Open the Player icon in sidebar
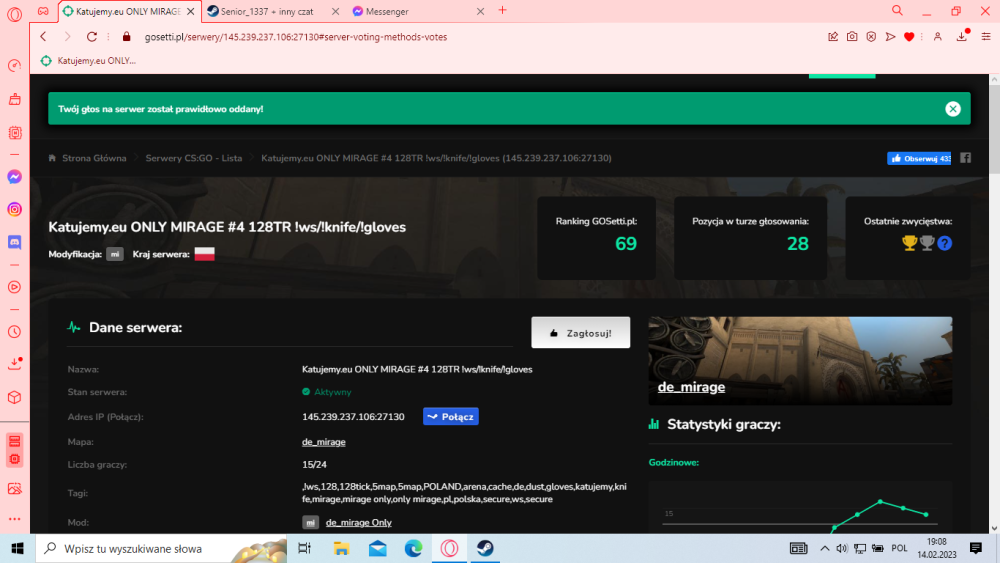1000x563 pixels. pos(15,287)
